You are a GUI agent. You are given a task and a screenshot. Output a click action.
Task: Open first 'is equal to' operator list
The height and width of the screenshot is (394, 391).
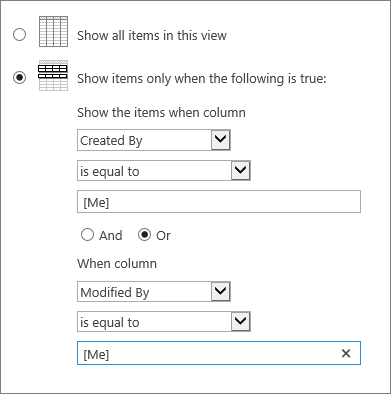coord(164,171)
